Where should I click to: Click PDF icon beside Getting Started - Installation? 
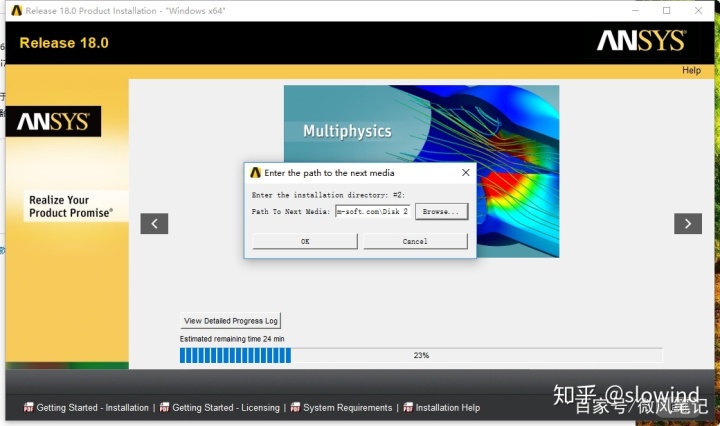click(x=28, y=407)
